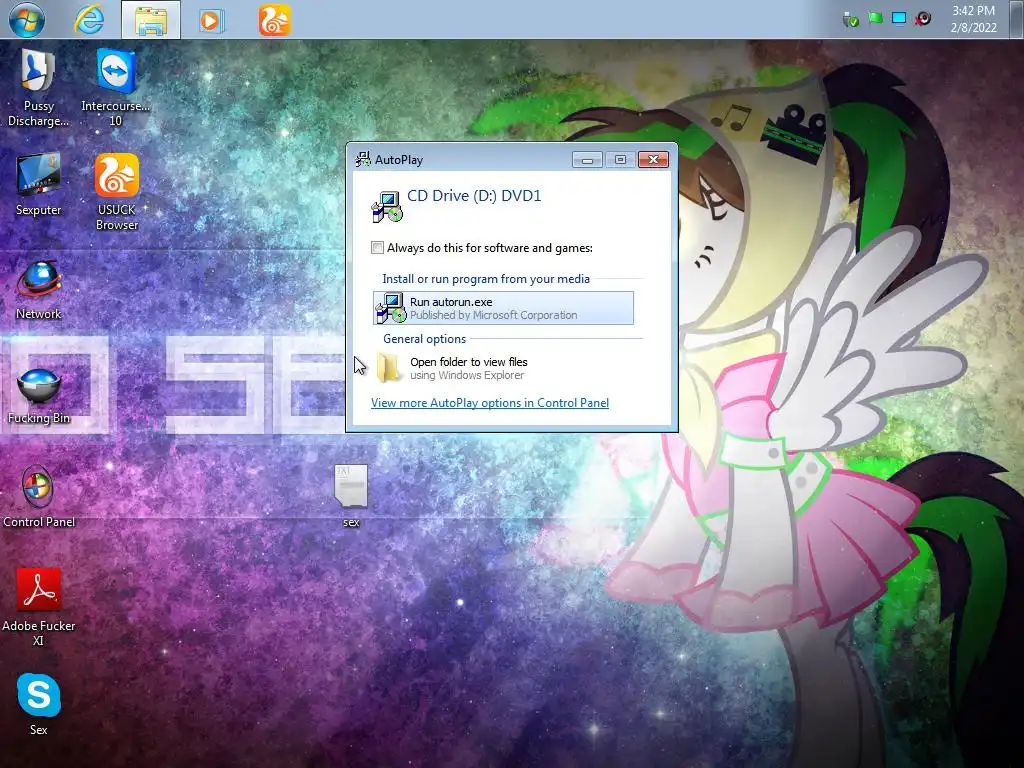Viewport: 1024px width, 768px height.
Task: Open the Start menu orb
Action: [x=27, y=19]
